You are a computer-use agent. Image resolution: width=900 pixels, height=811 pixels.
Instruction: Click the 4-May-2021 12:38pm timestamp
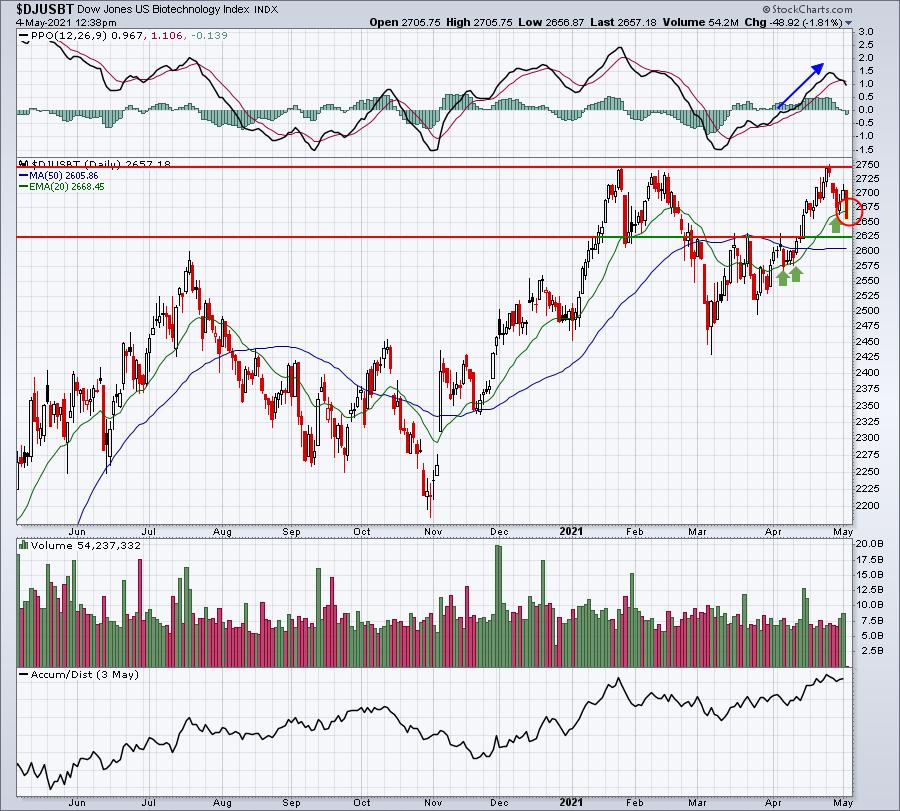point(66,23)
